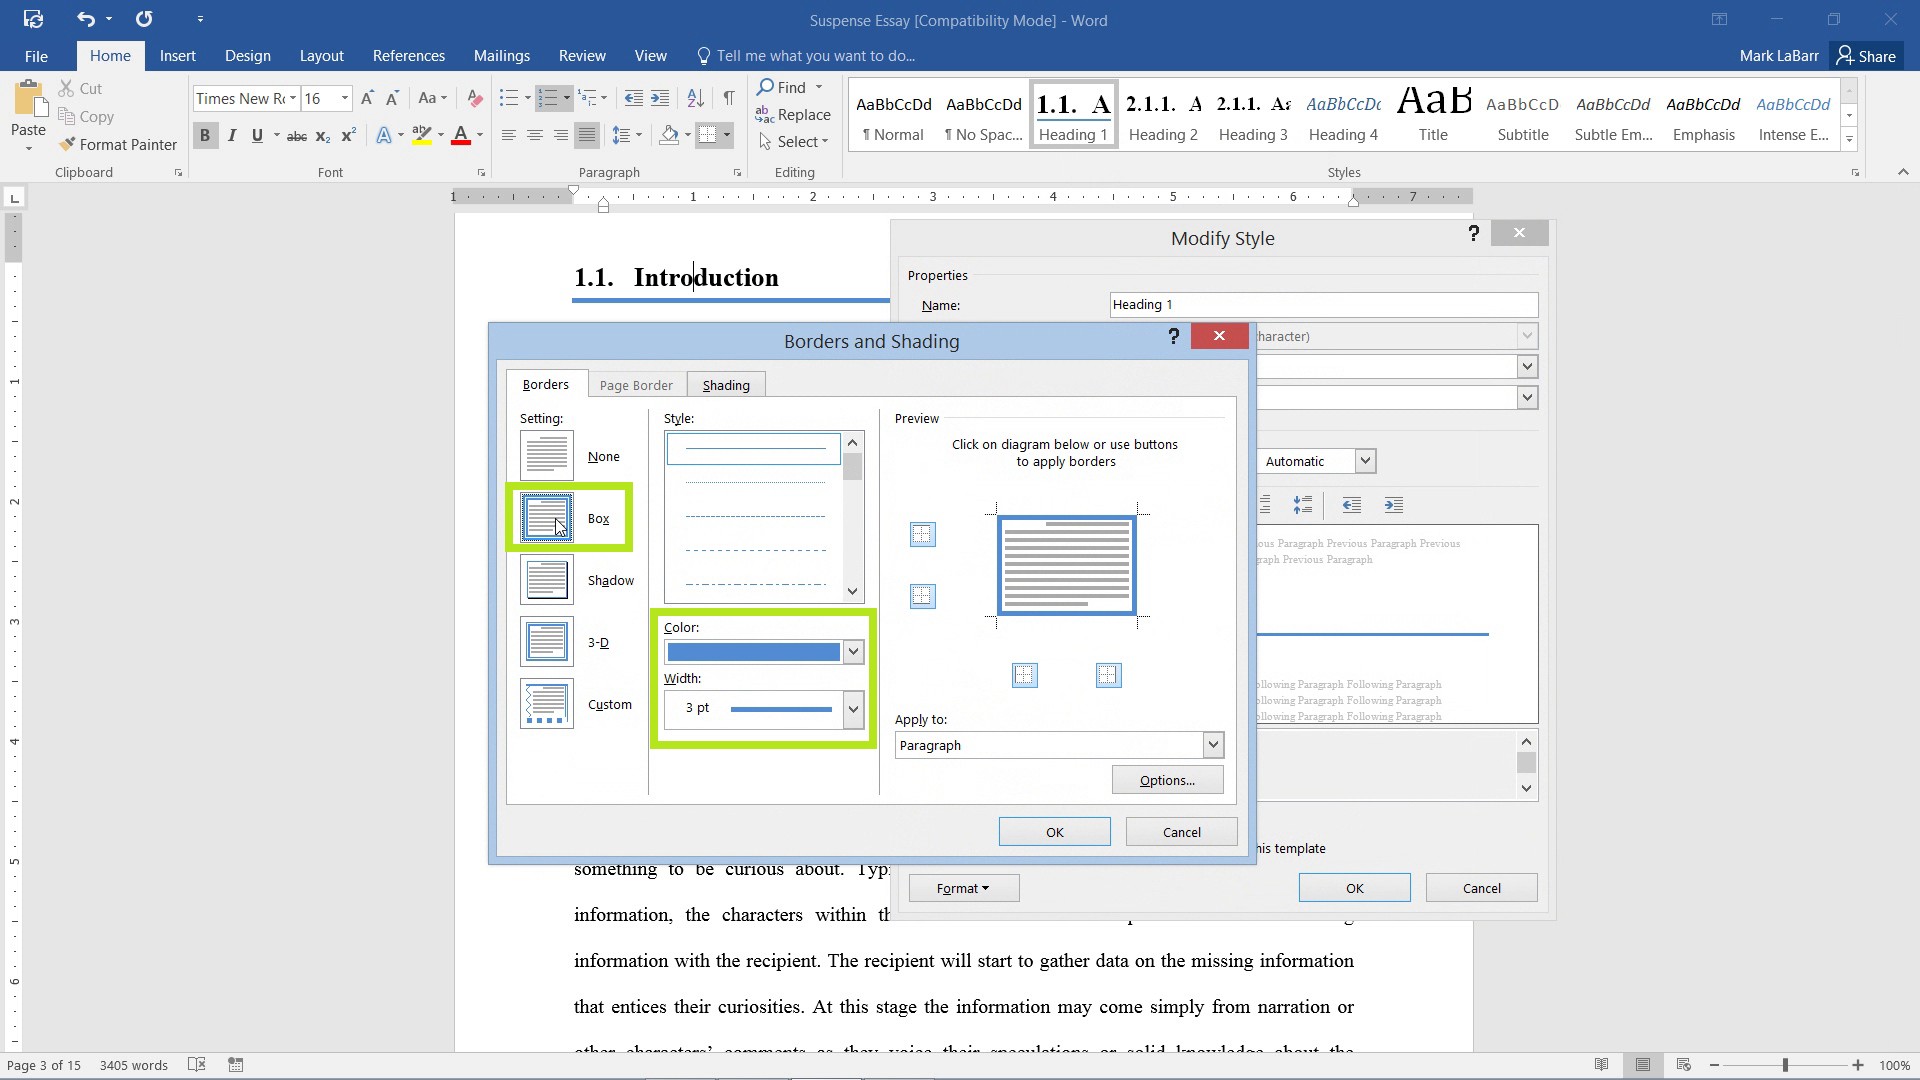Screen dimensions: 1920x1080
Task: Click OK to apply border settings
Action: (x=1055, y=831)
